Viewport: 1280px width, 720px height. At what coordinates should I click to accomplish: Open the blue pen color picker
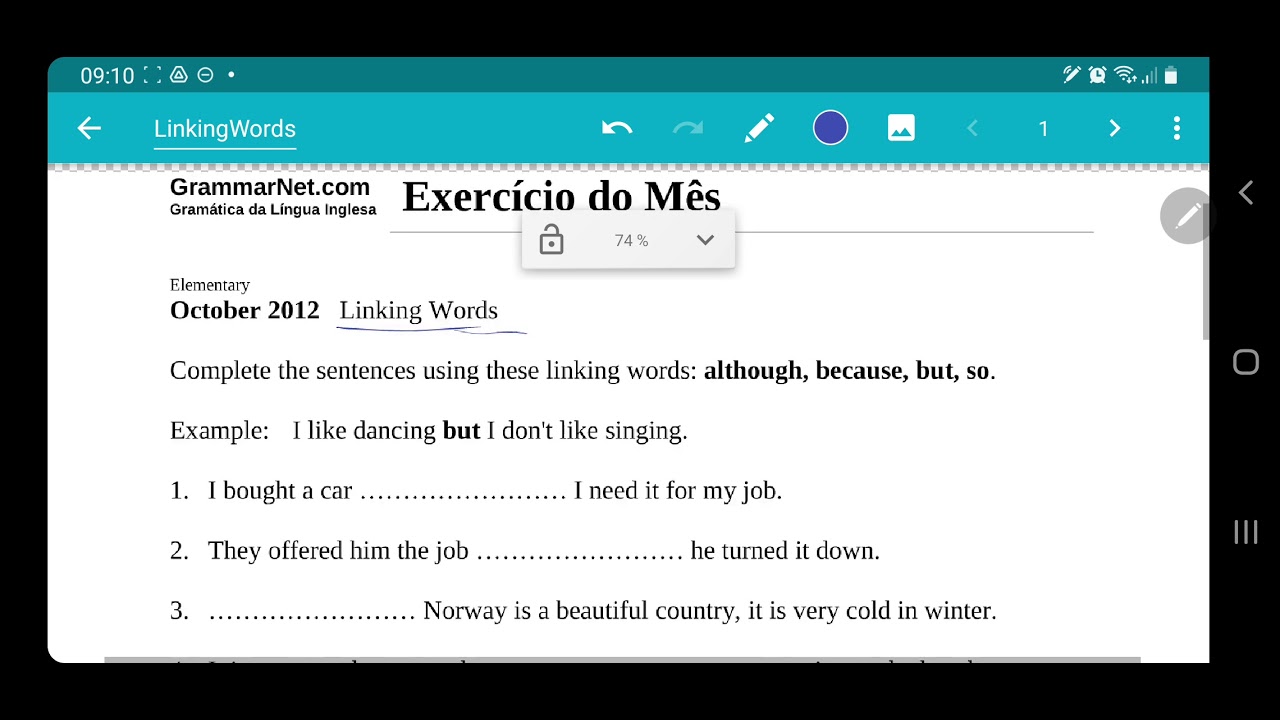coord(830,128)
